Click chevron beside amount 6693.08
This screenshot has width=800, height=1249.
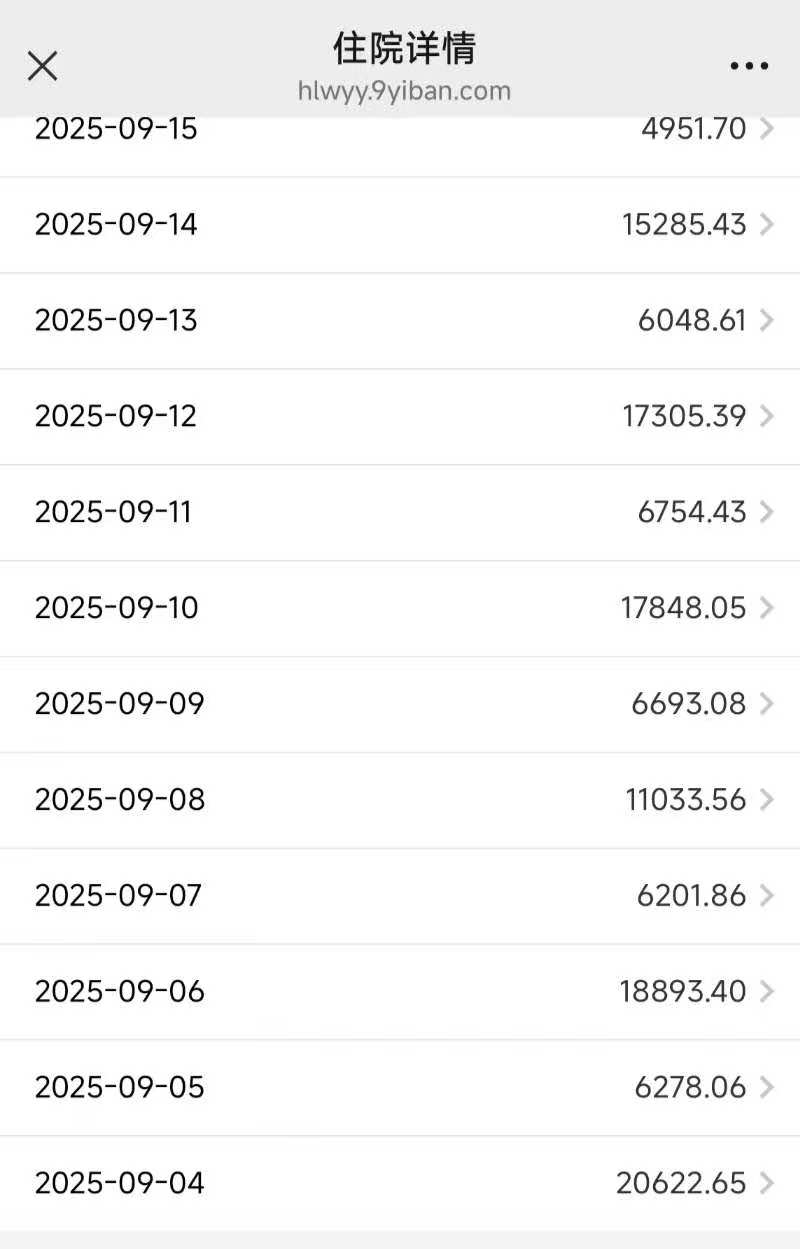[x=767, y=704]
